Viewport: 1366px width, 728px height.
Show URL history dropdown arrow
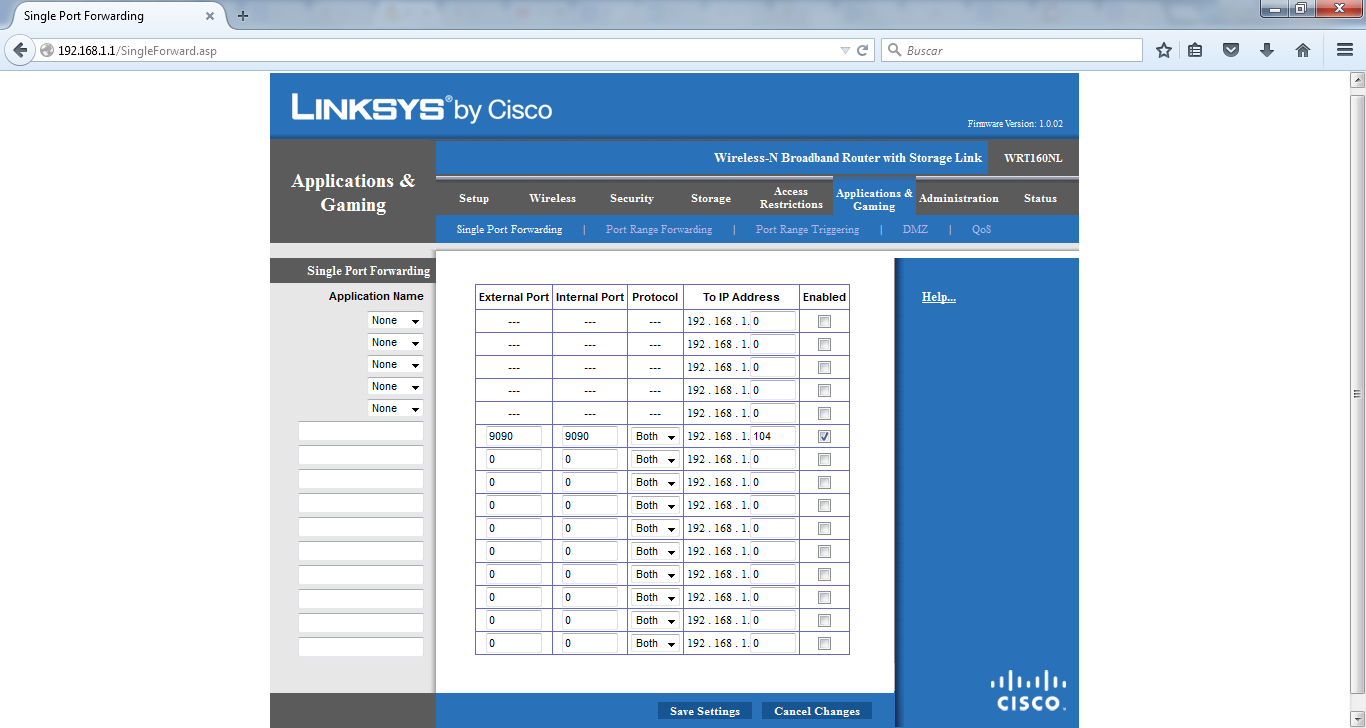[846, 50]
